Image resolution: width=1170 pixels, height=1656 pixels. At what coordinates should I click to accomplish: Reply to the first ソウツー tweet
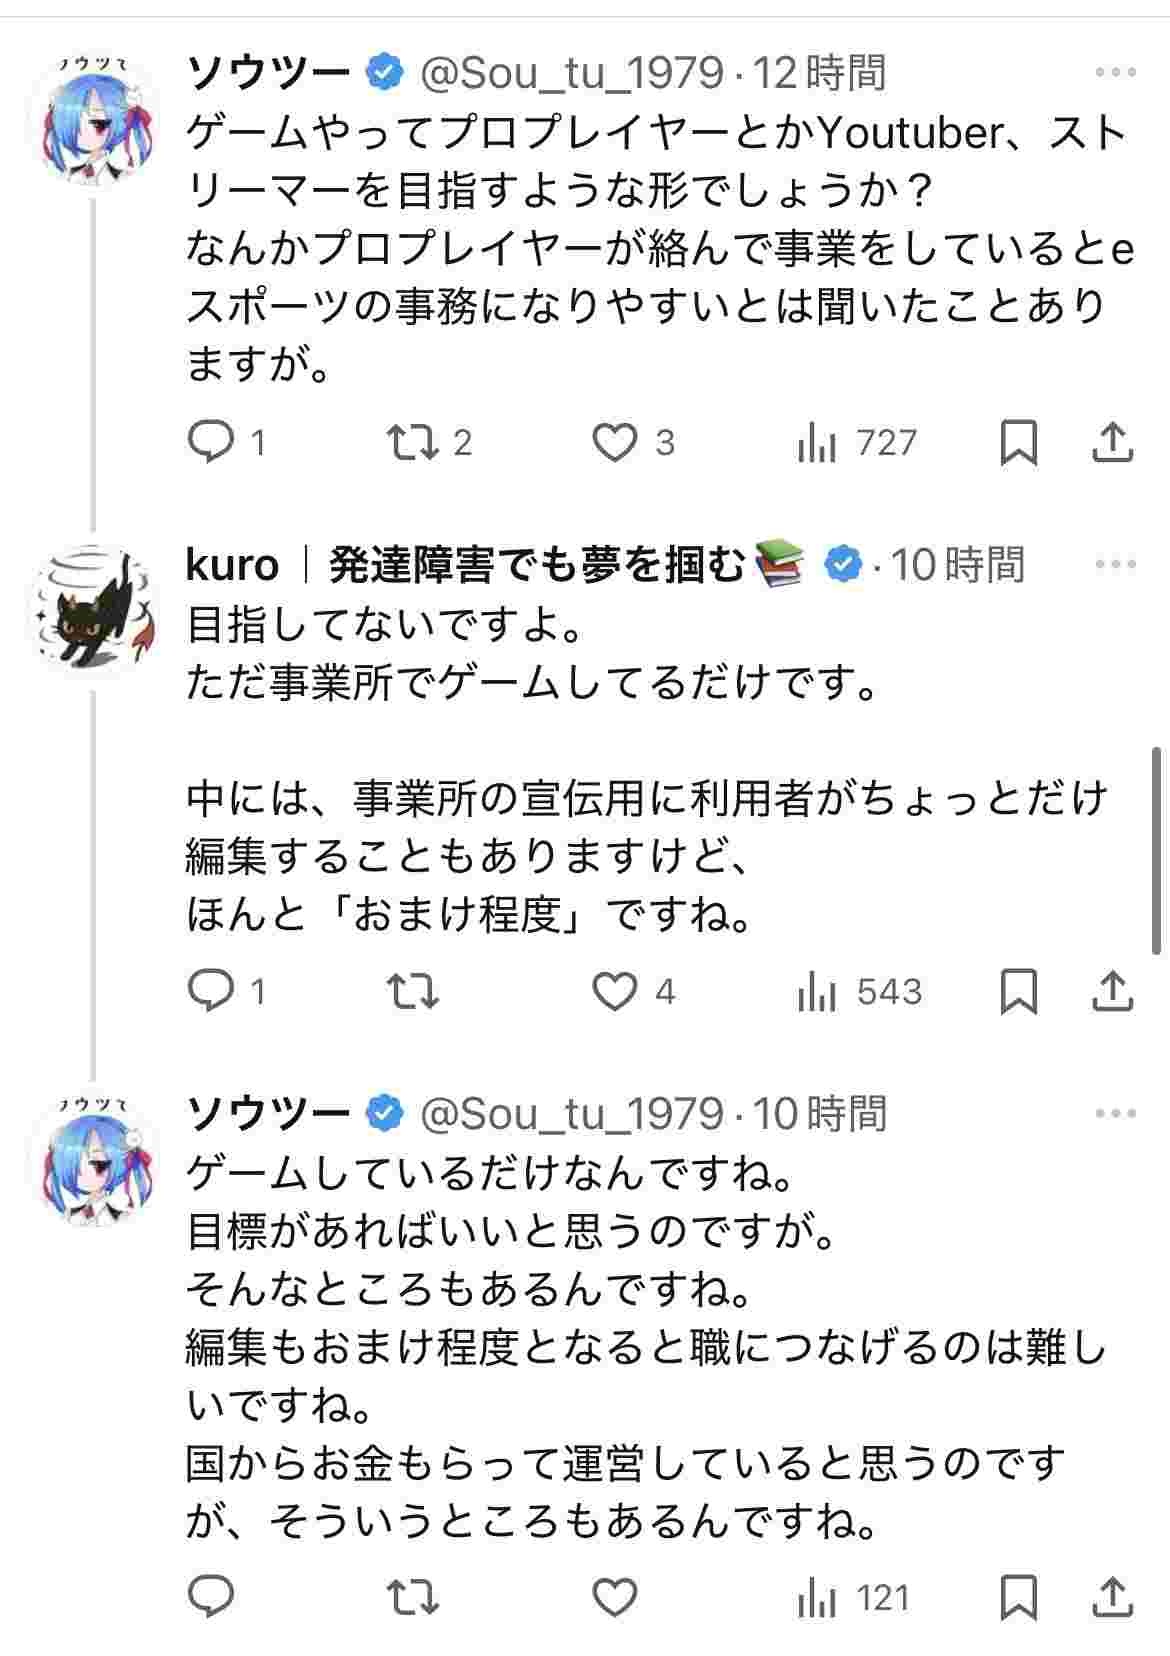(x=211, y=442)
